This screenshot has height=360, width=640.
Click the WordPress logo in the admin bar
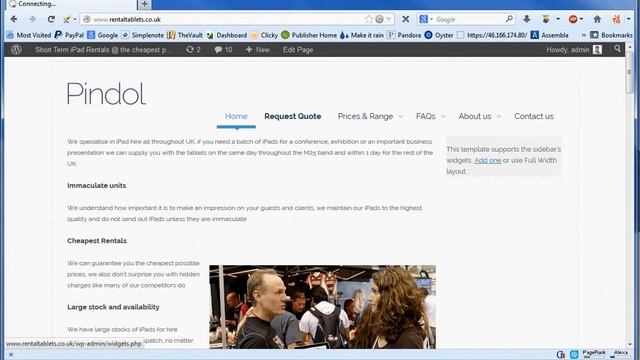click(16, 50)
